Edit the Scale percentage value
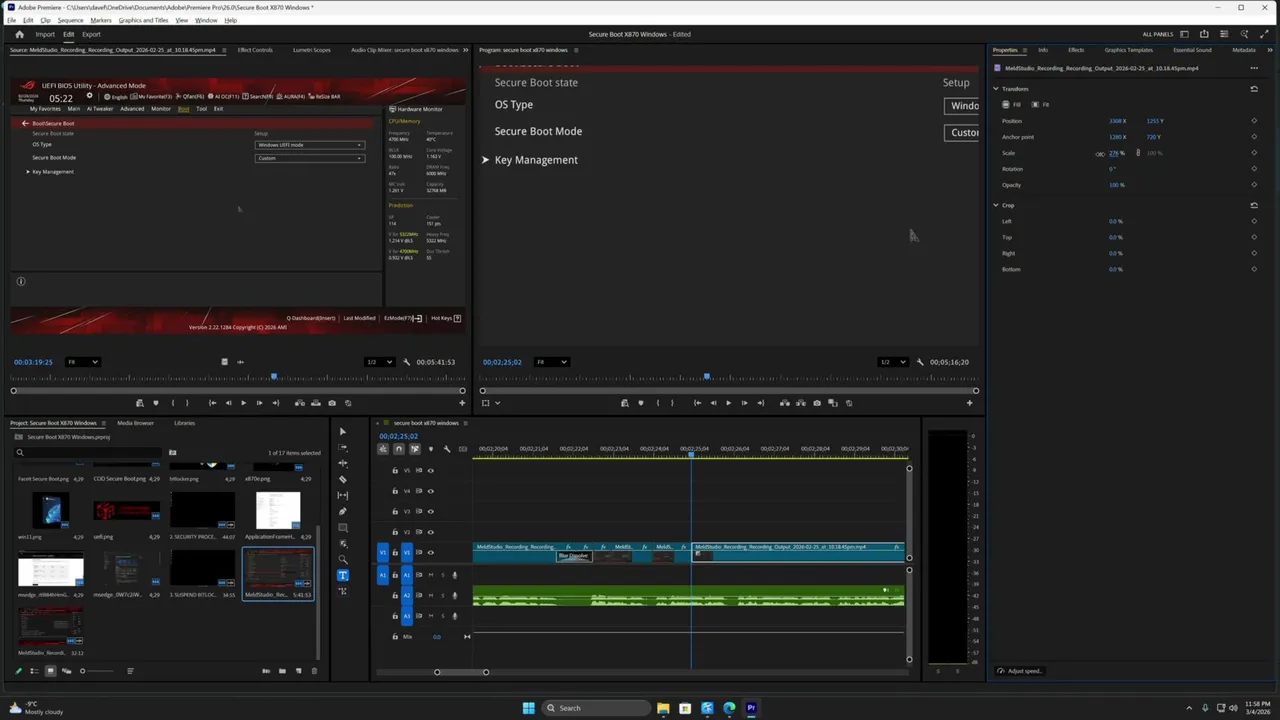1280x720 pixels. (x=1115, y=153)
